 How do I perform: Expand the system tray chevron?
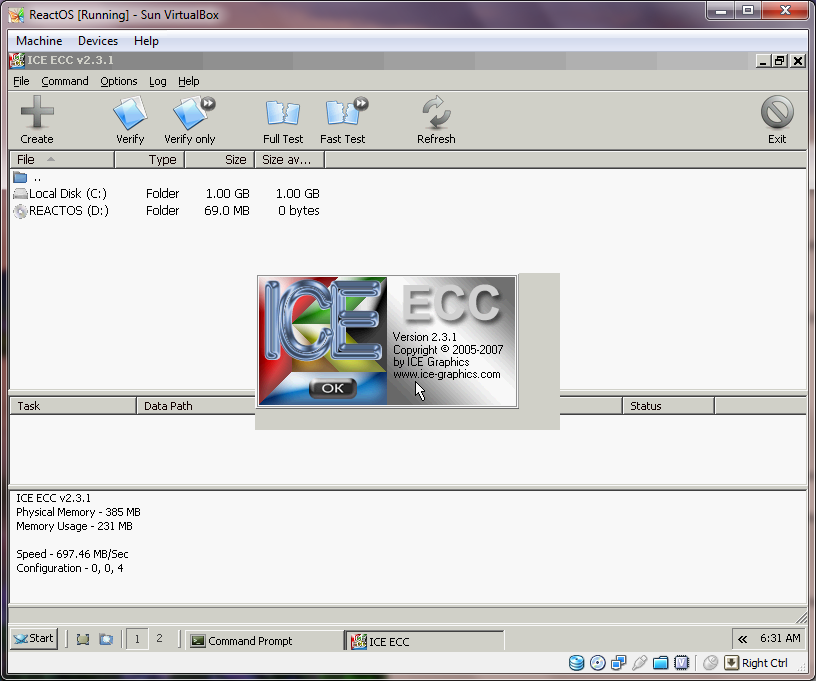[x=742, y=639]
